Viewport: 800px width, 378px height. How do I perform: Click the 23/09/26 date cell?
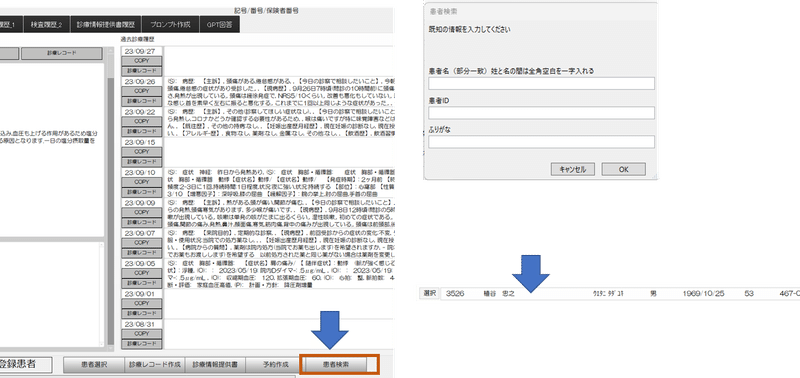pyautogui.click(x=141, y=82)
